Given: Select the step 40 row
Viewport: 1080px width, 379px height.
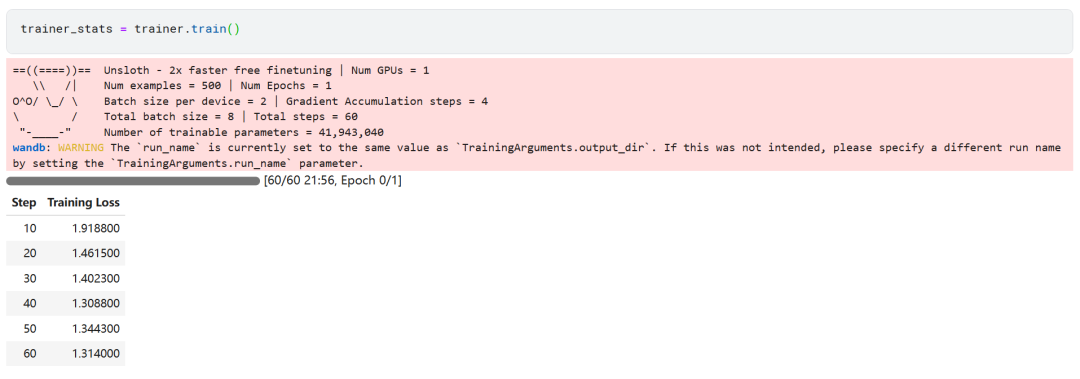Looking at the screenshot, I should 65,303.
